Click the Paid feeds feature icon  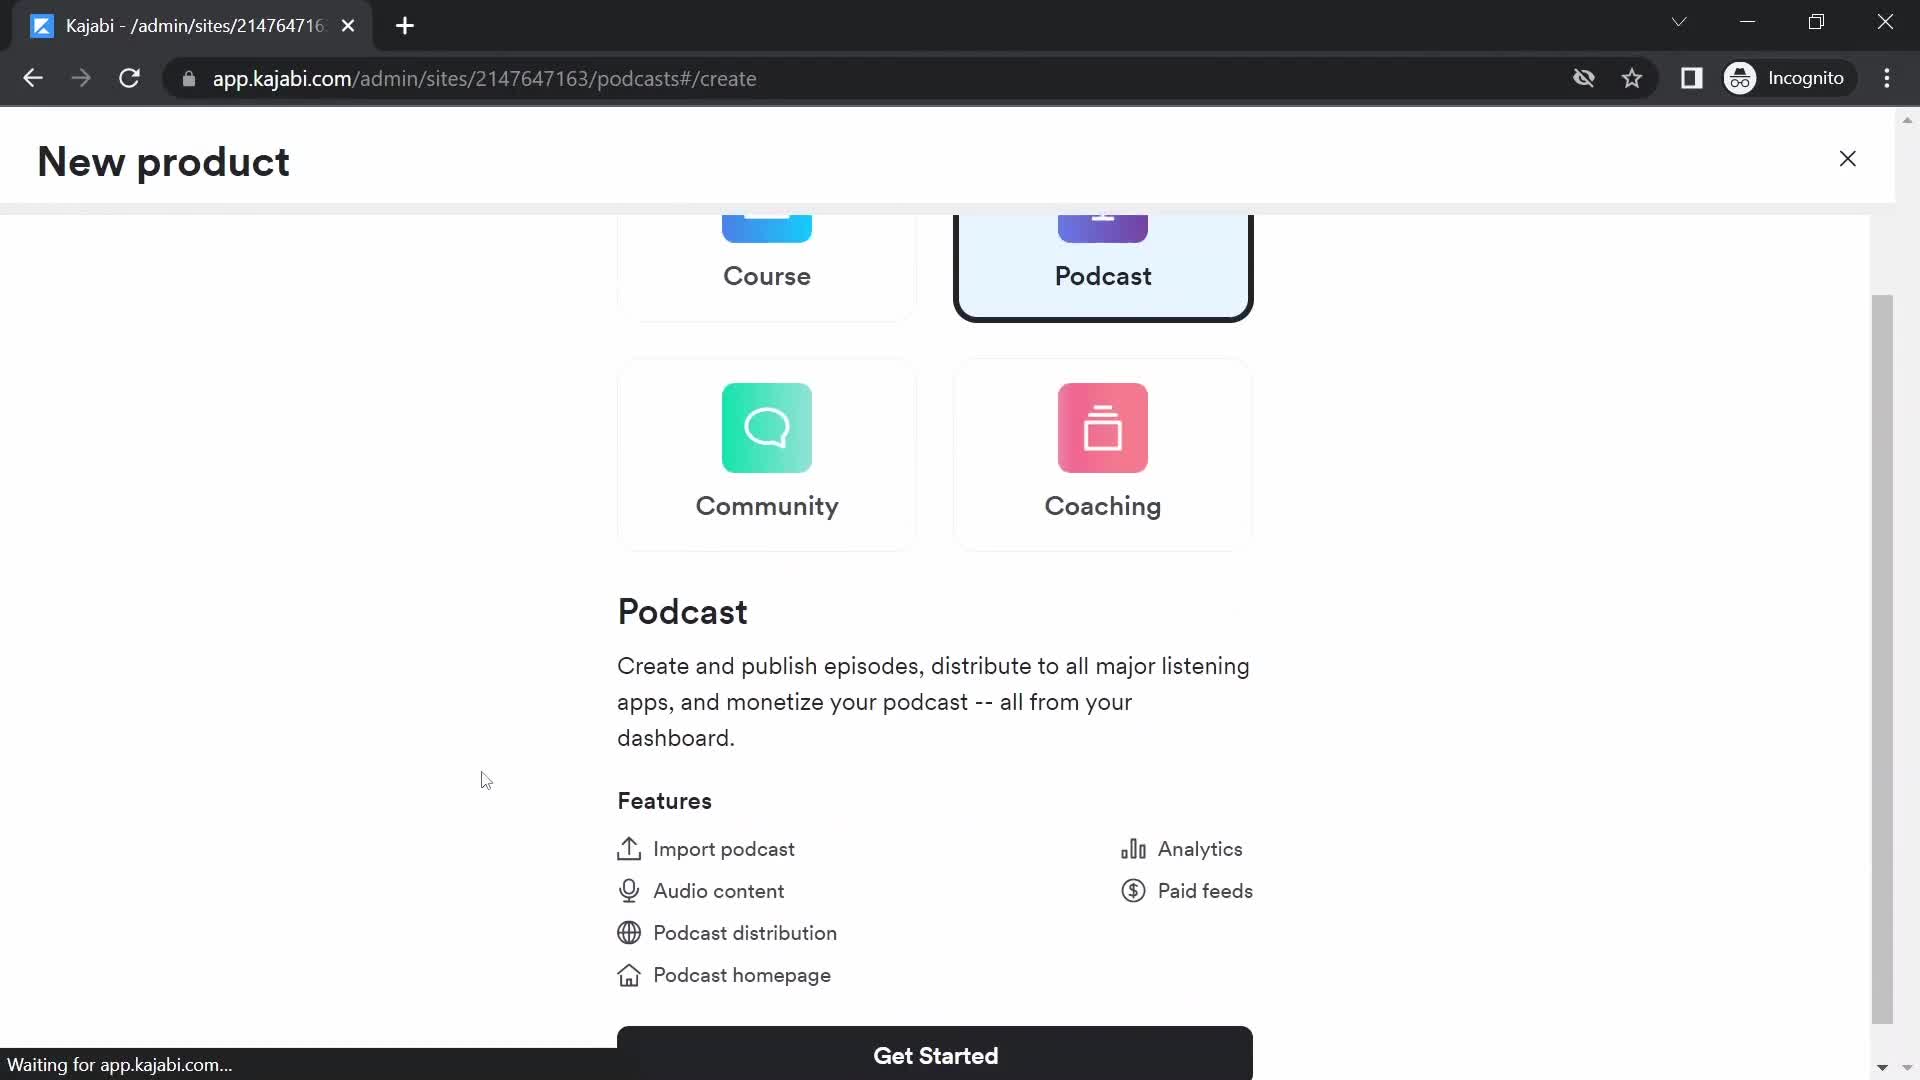(x=1133, y=890)
